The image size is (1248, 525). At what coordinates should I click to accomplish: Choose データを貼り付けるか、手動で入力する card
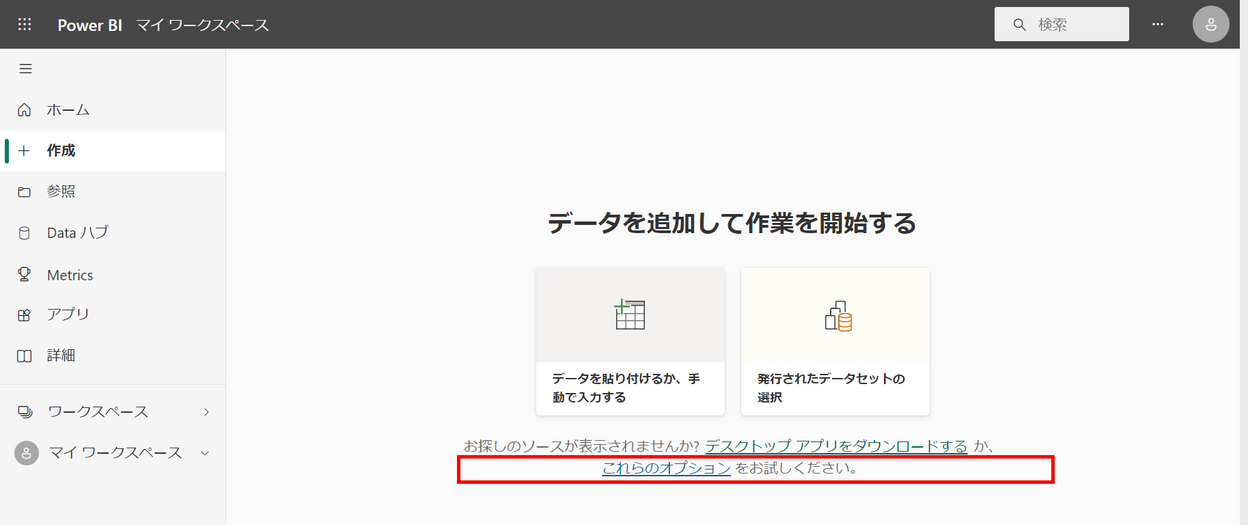[x=630, y=341]
